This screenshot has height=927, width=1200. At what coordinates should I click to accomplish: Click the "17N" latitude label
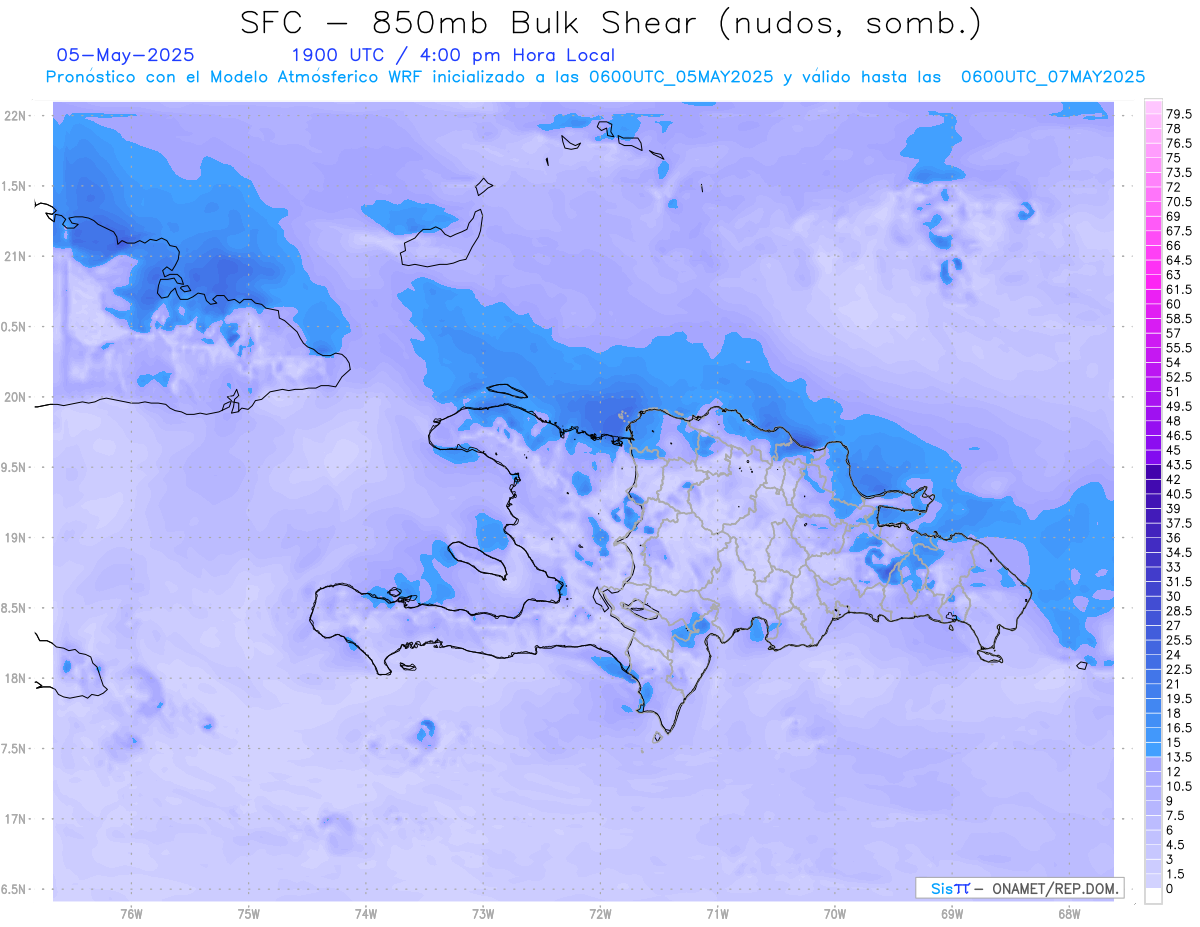17,819
